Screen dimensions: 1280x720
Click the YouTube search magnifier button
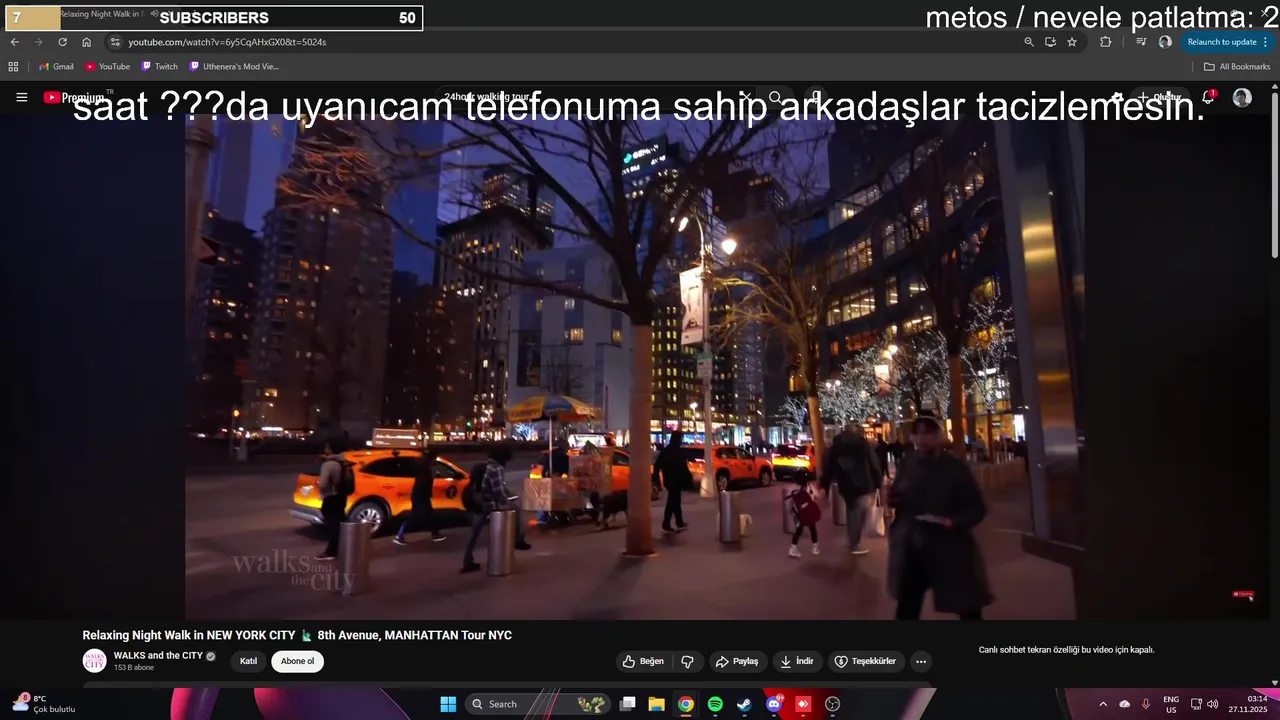click(776, 97)
